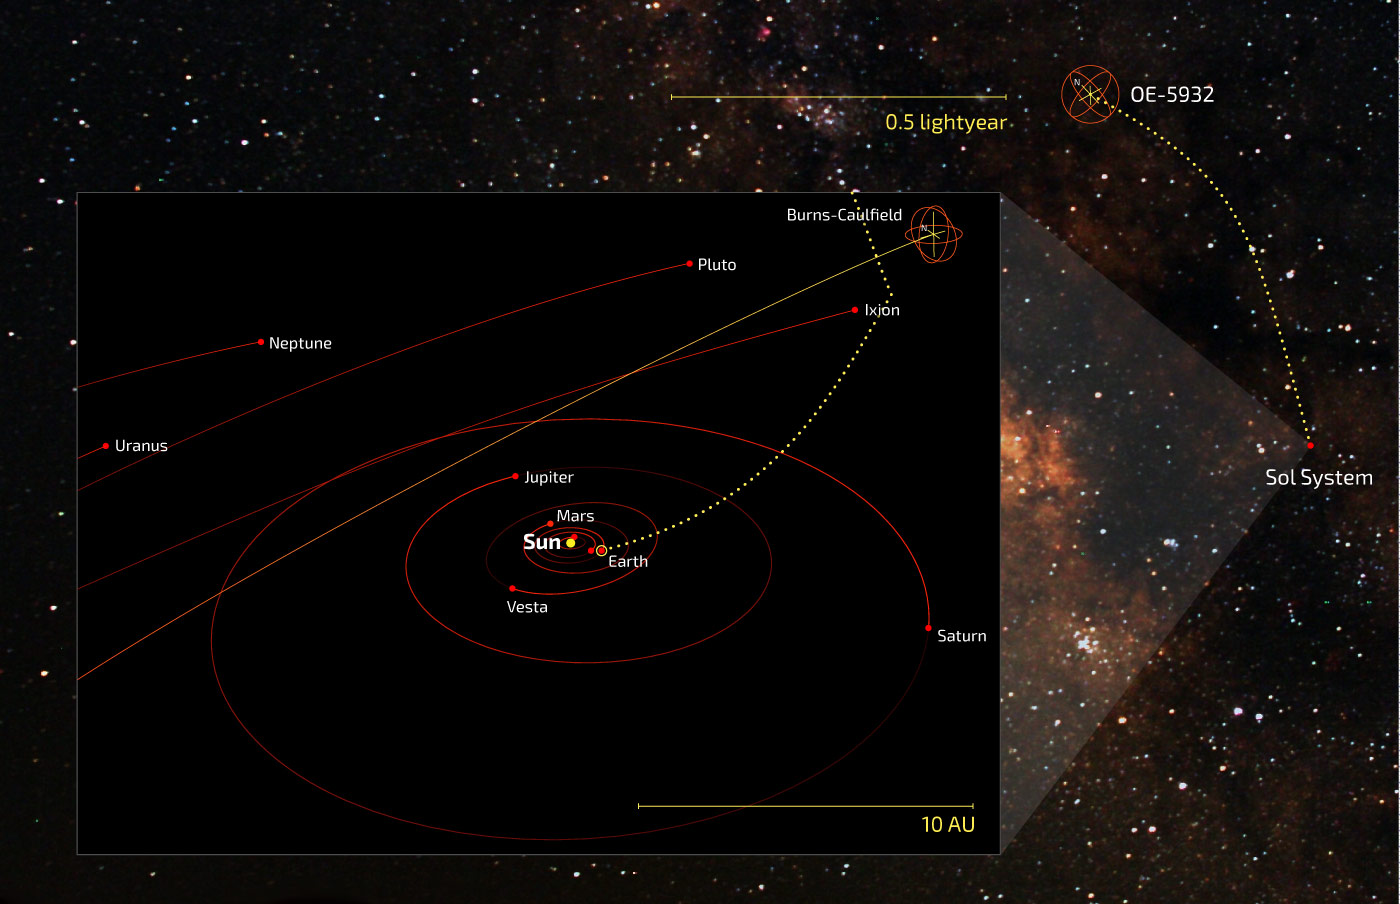
Task: Select the Sol System label
Action: [1319, 478]
